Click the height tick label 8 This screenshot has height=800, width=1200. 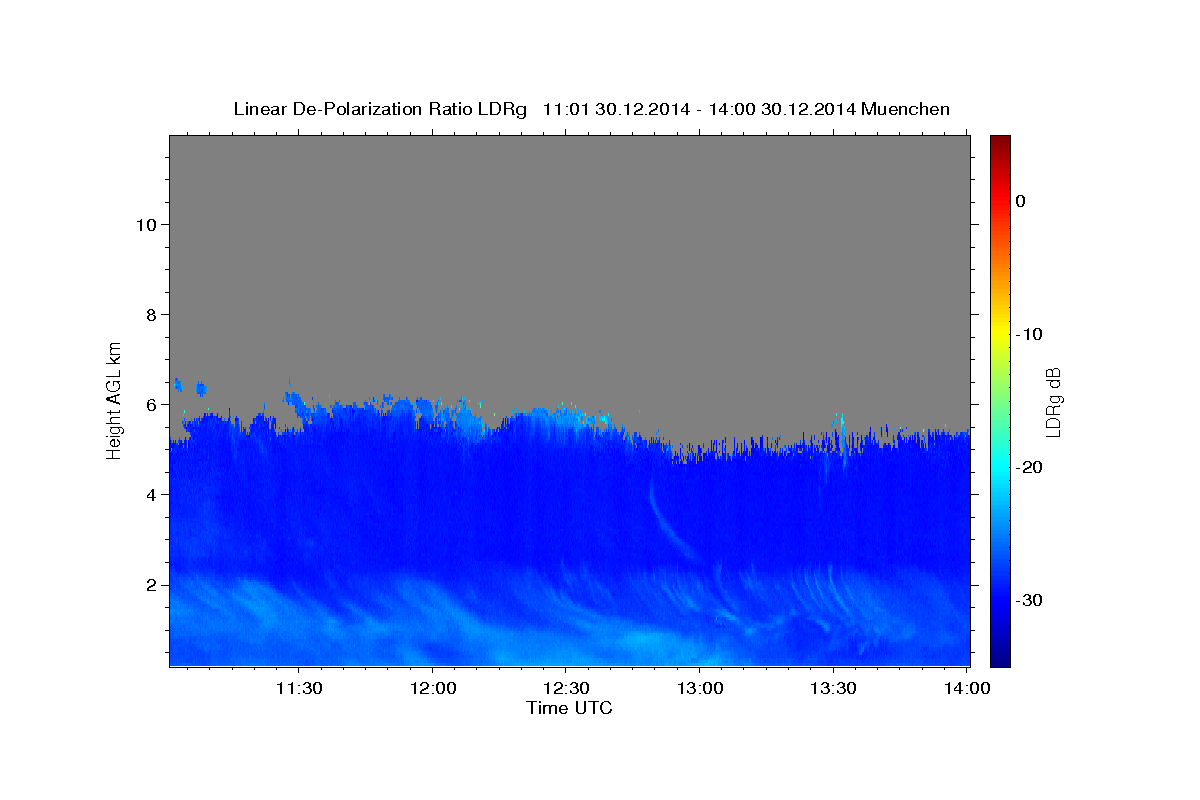pos(150,315)
